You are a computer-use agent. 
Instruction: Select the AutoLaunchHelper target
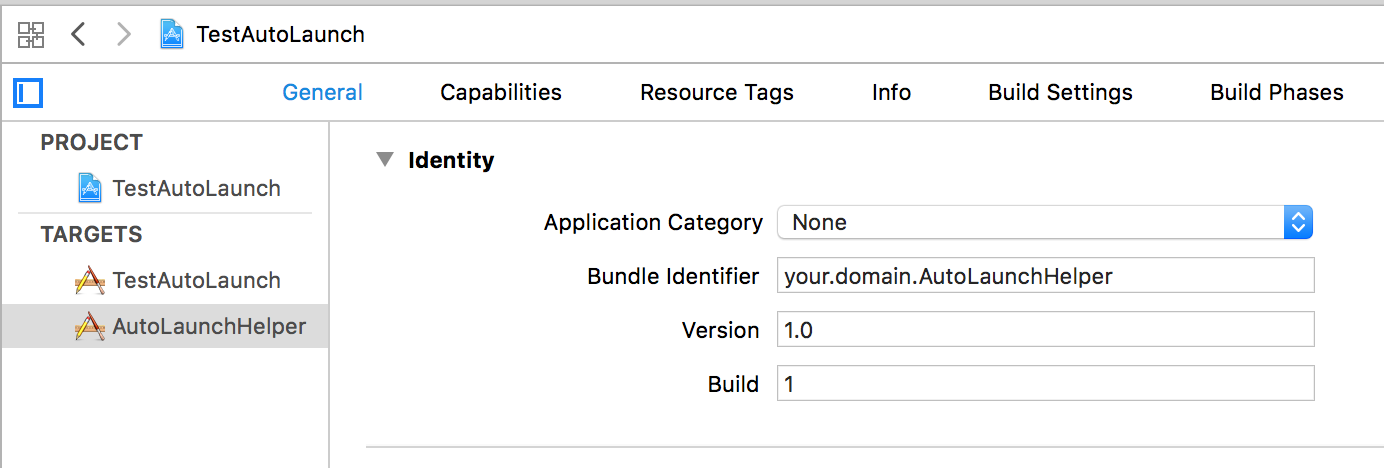point(165,326)
